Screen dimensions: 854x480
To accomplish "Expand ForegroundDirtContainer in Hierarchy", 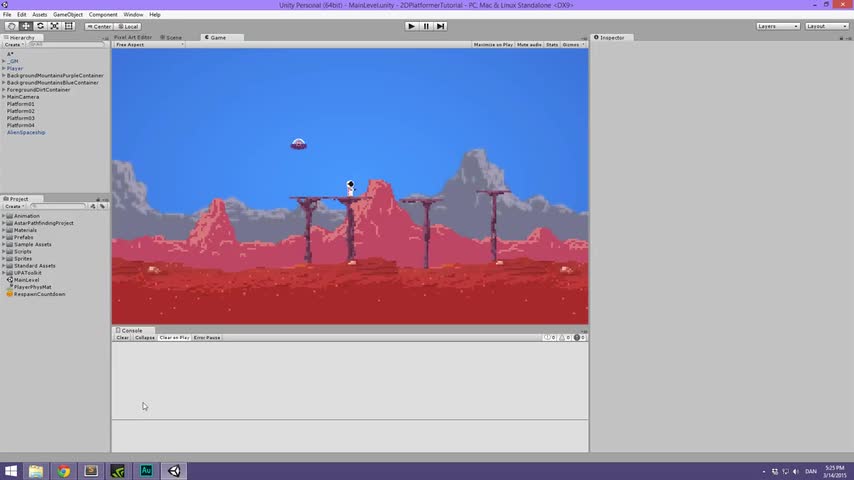I will point(4,90).
